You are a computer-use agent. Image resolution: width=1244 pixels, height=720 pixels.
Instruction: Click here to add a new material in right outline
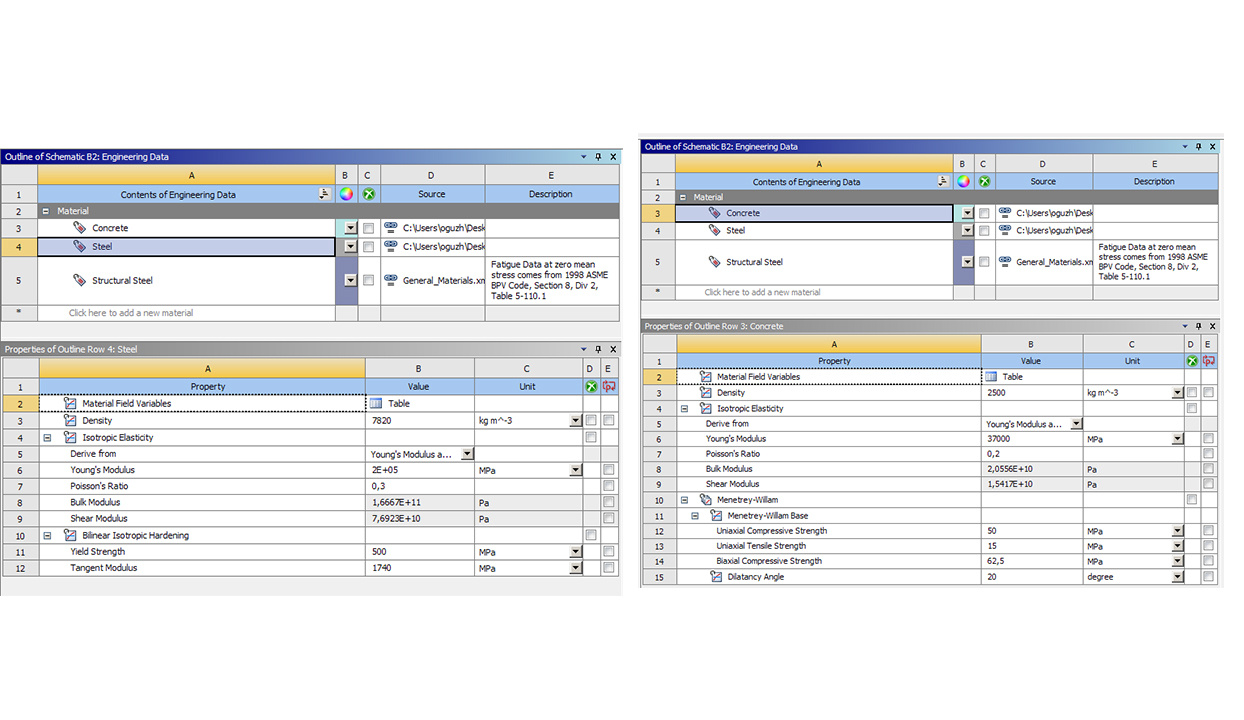point(762,292)
